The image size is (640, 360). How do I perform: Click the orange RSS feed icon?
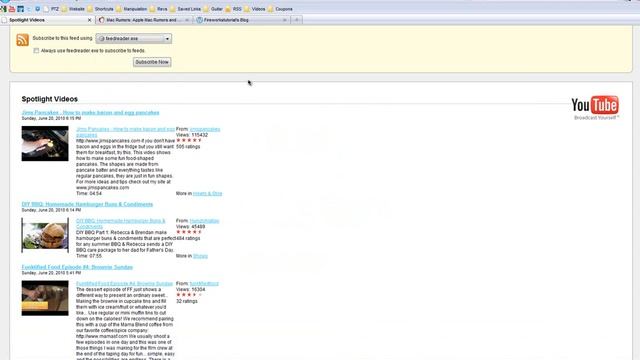point(22,40)
